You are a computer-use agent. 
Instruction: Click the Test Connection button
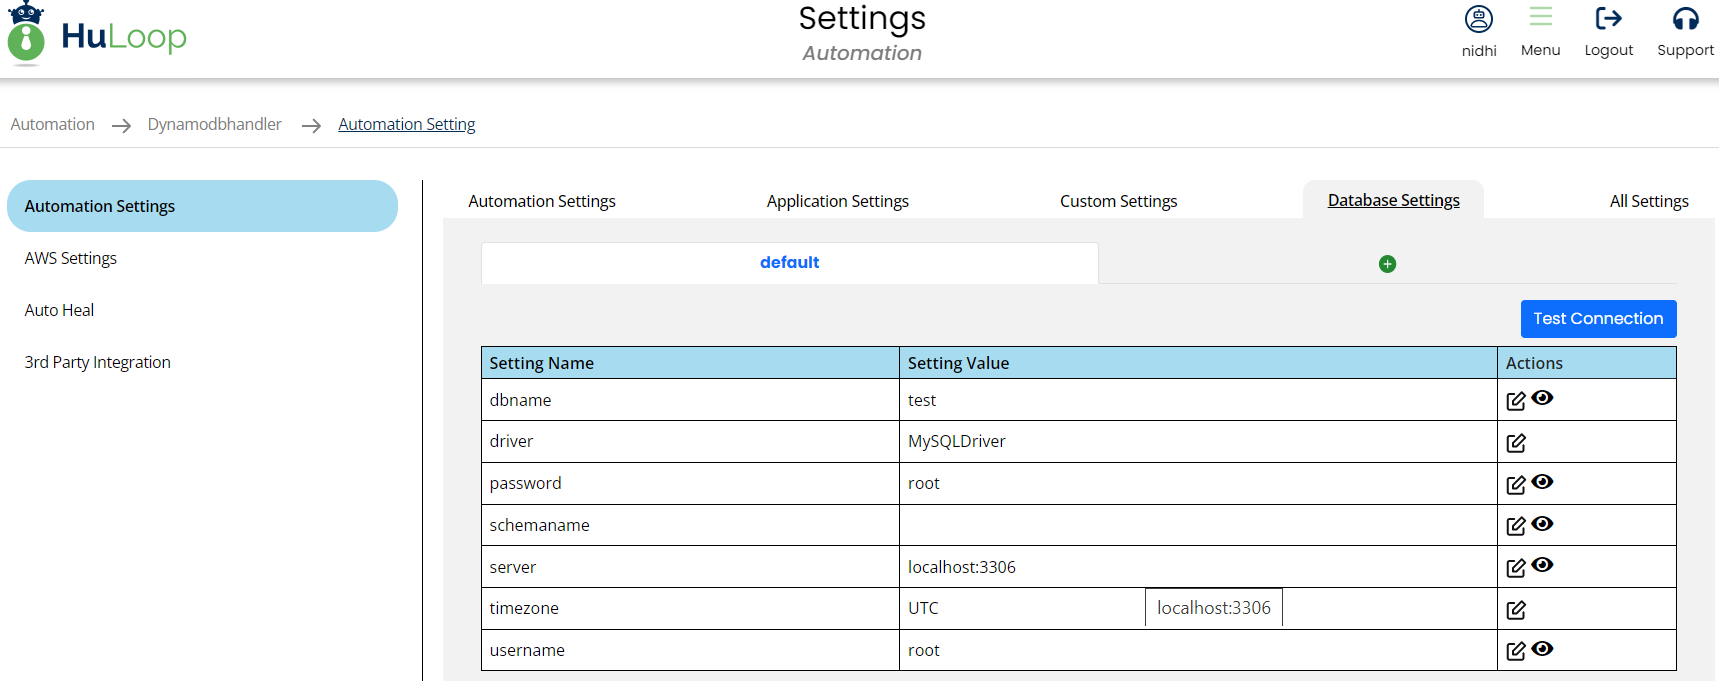1598,319
